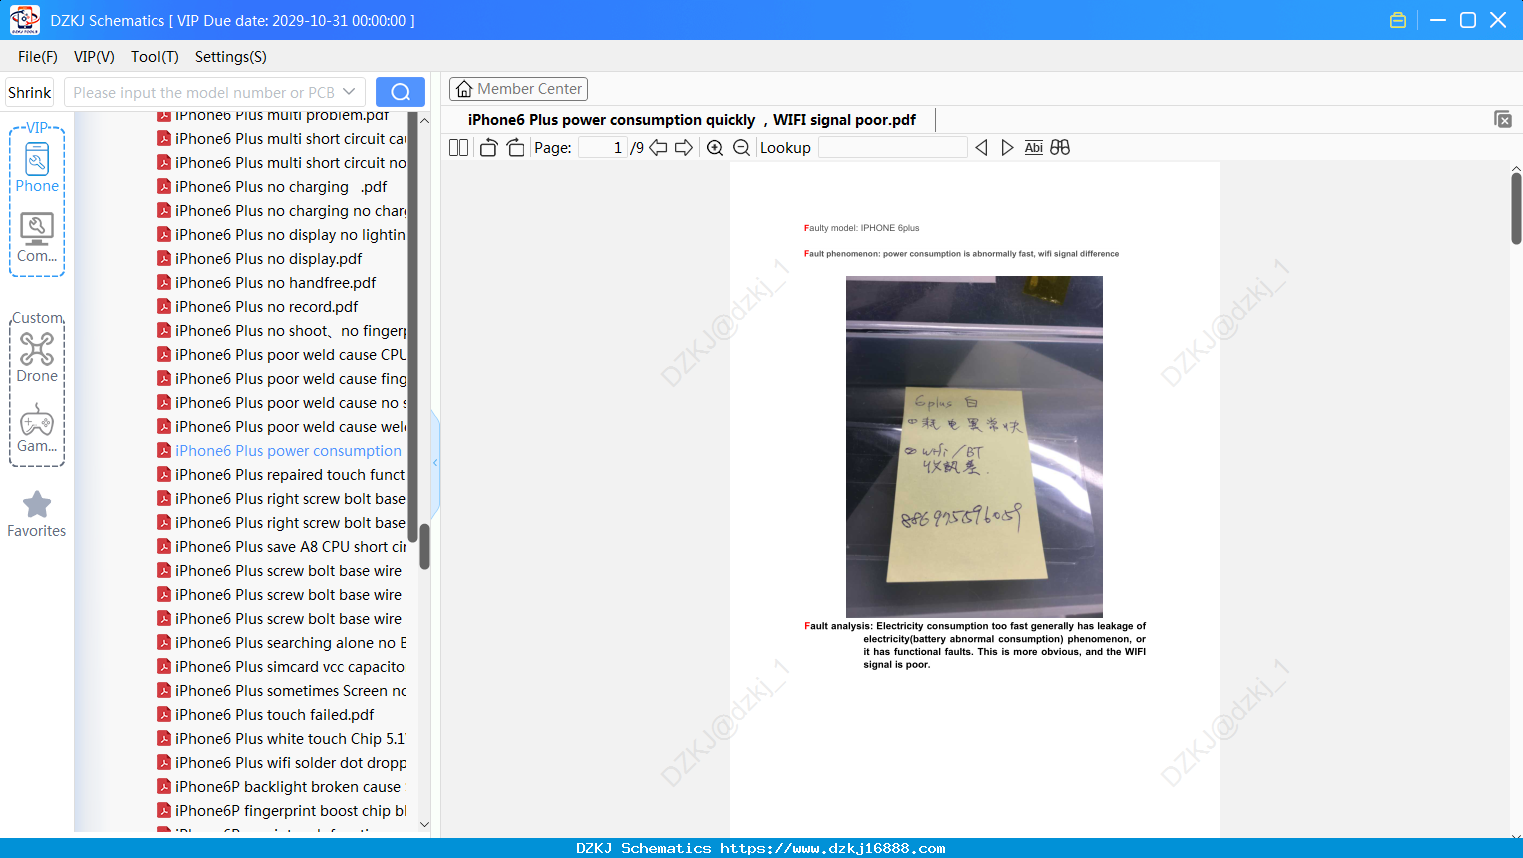Viewport: 1523px width, 858px height.
Task: Click the Abi text tool icon
Action: pos(1034,148)
